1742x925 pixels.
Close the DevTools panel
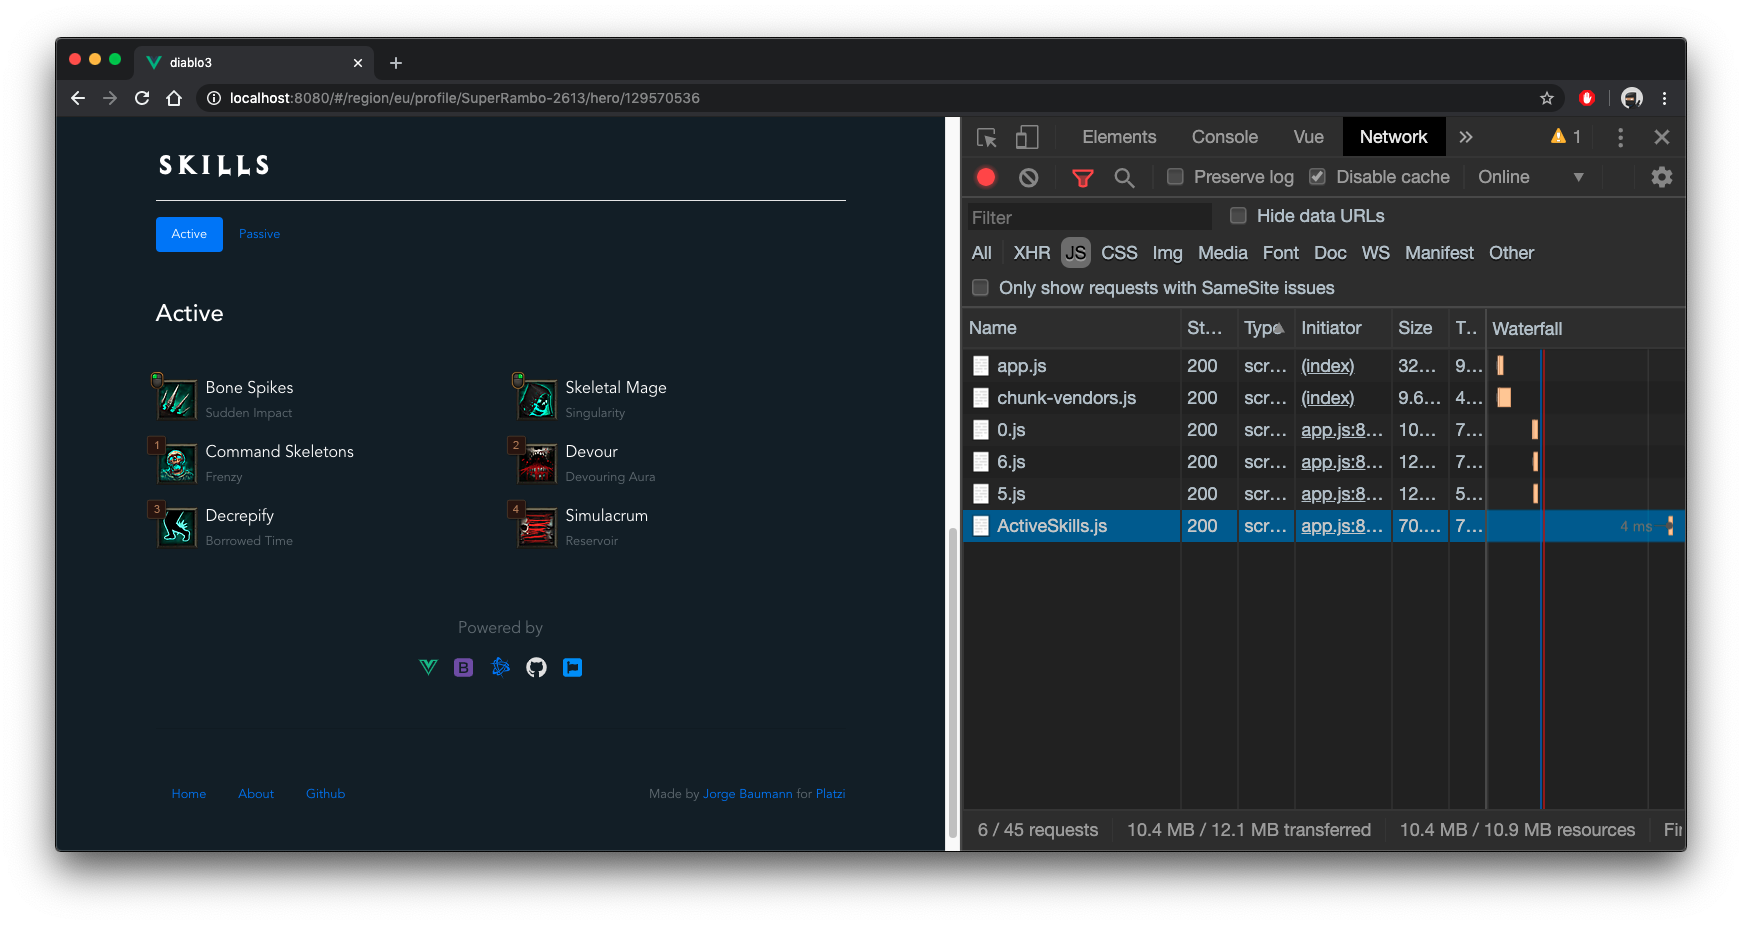click(x=1661, y=137)
